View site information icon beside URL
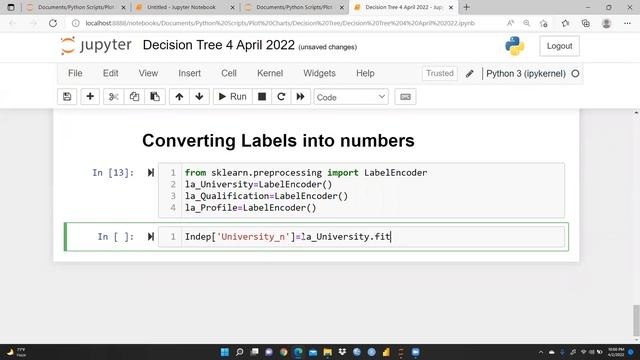The width and height of the screenshot is (640, 360). [76, 23]
